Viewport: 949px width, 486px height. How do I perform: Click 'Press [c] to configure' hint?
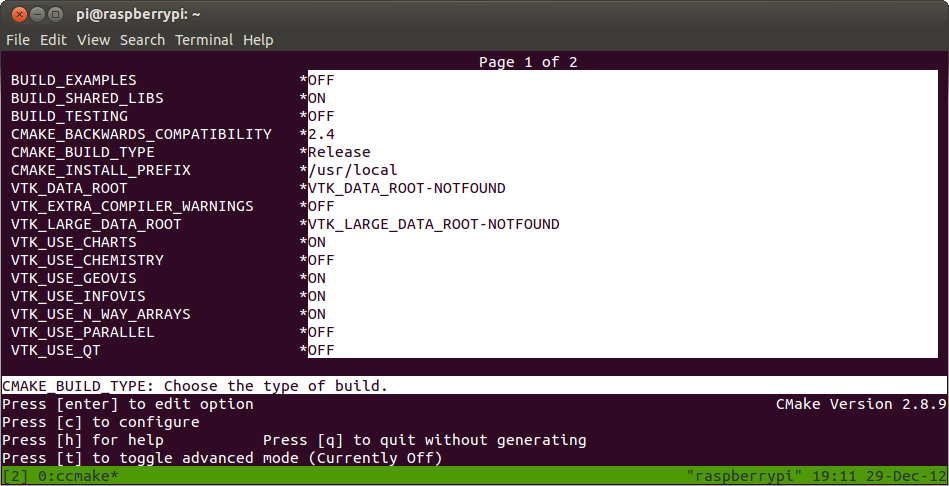(x=100, y=422)
